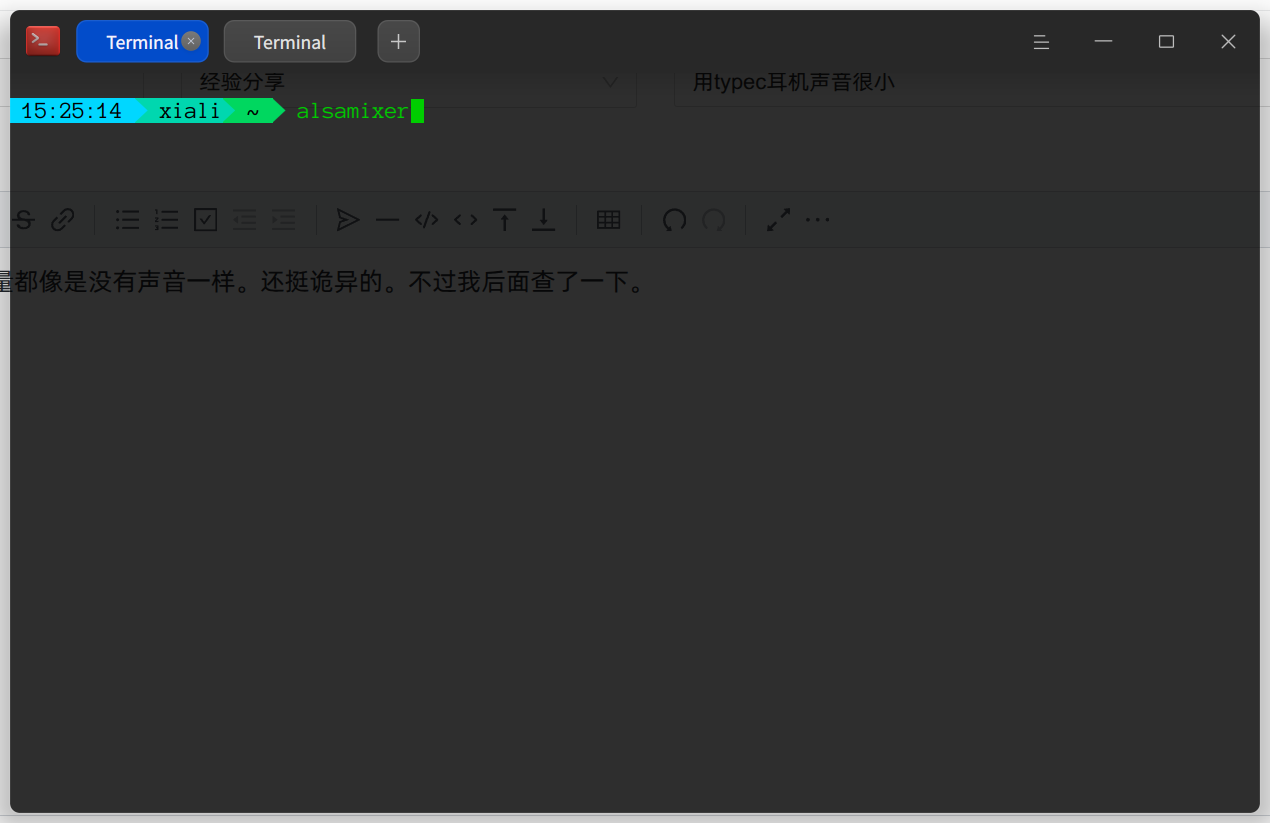The image size is (1270, 823).
Task: Add a new terminal tab with plus button
Action: point(398,41)
